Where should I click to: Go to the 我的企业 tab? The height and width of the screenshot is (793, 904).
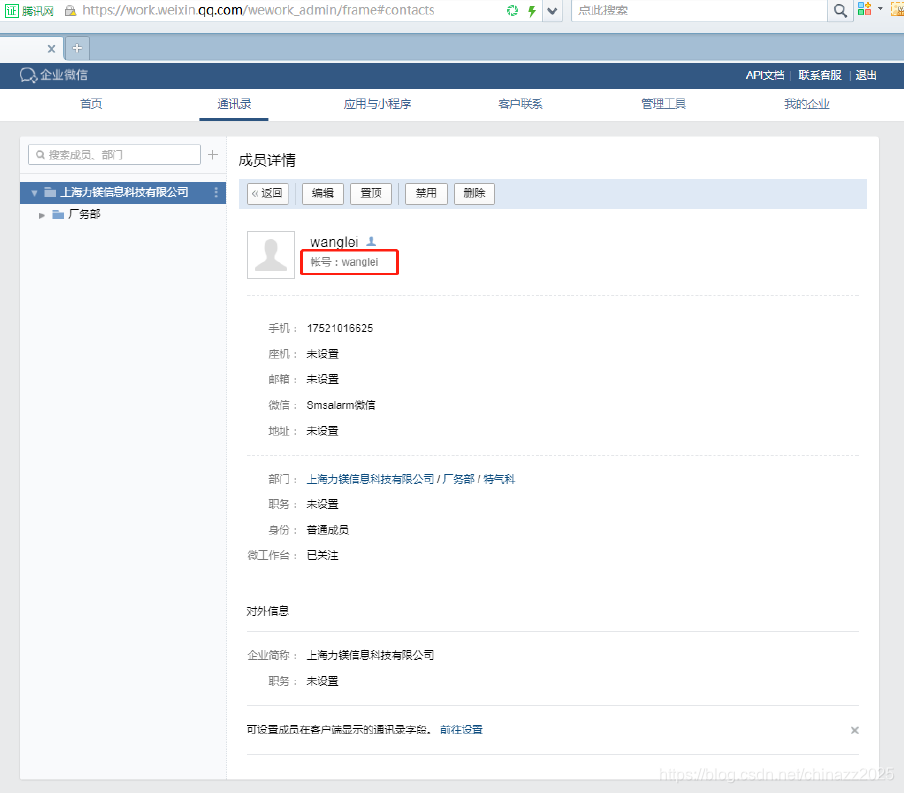806,104
